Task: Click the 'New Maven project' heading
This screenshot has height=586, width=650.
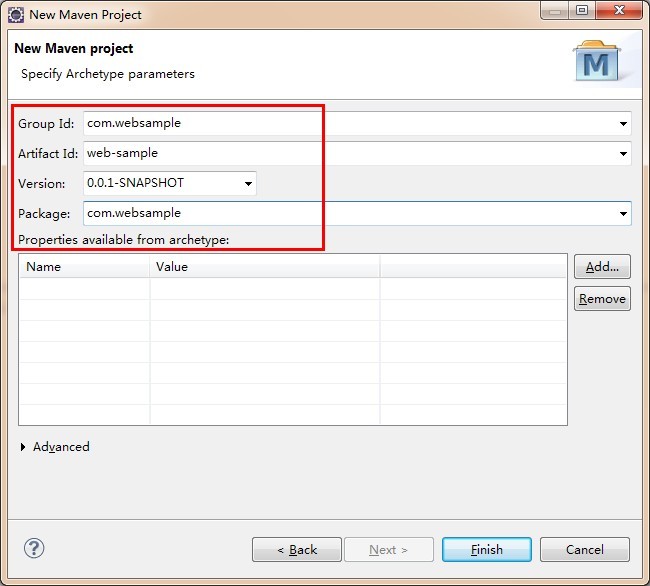Action: point(74,48)
